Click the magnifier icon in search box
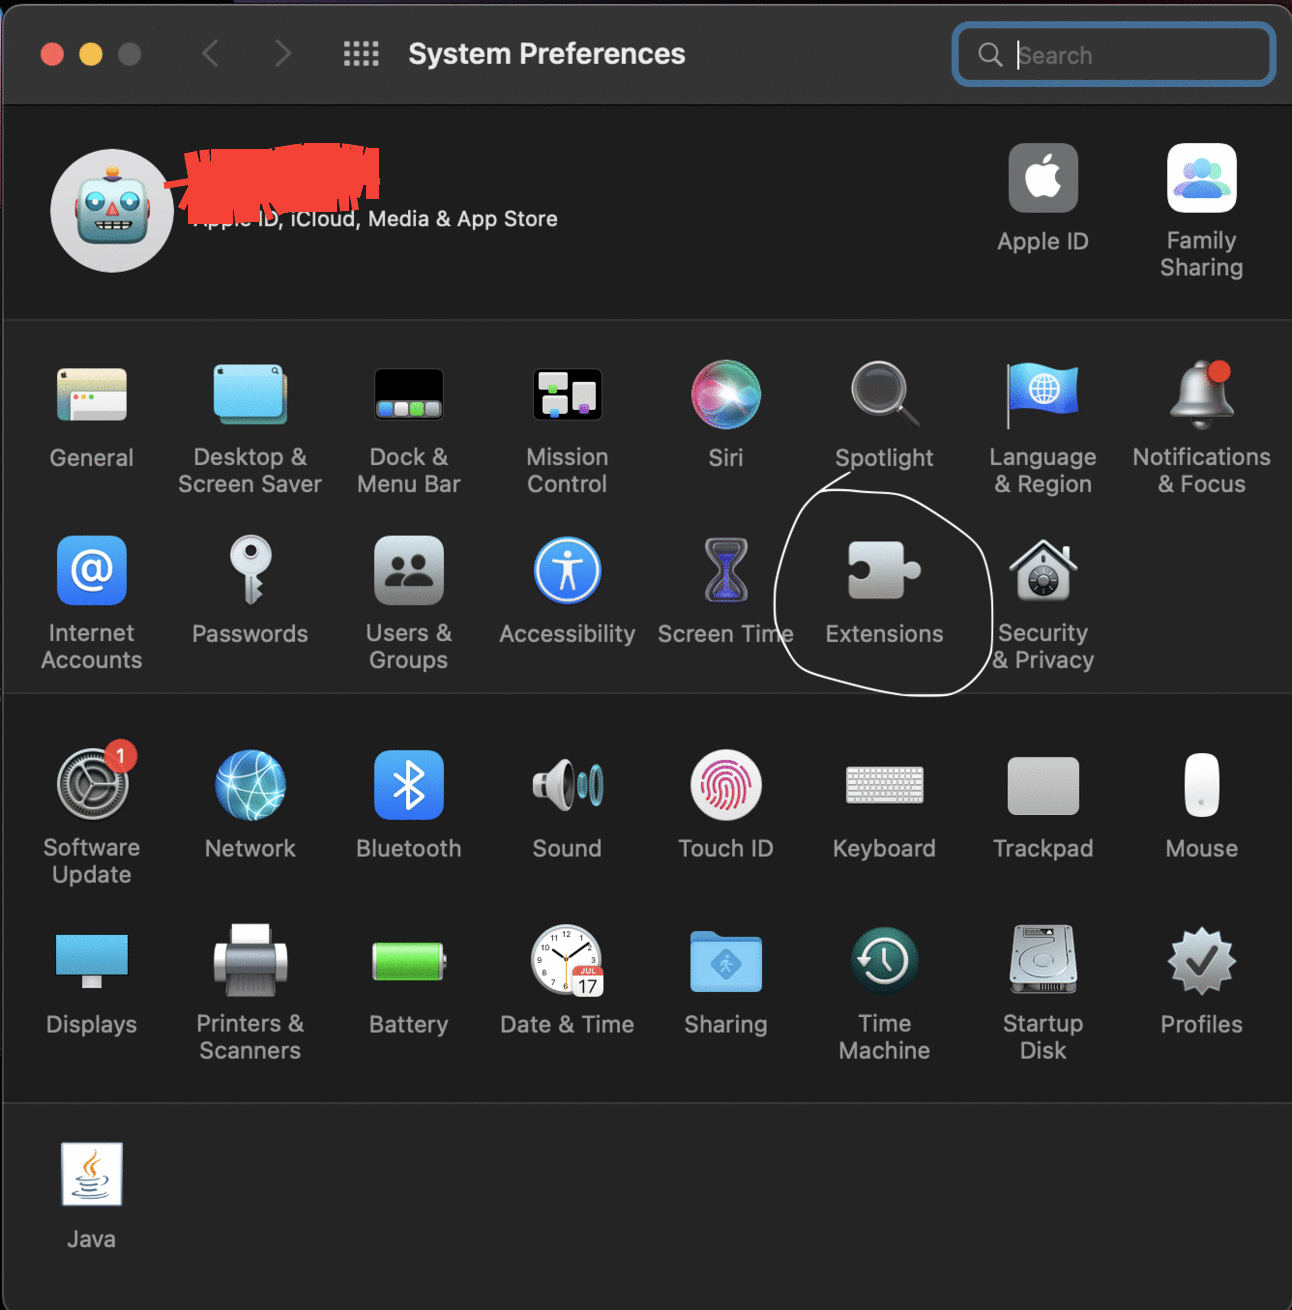Screen dimensions: 1292x1310 [x=990, y=54]
